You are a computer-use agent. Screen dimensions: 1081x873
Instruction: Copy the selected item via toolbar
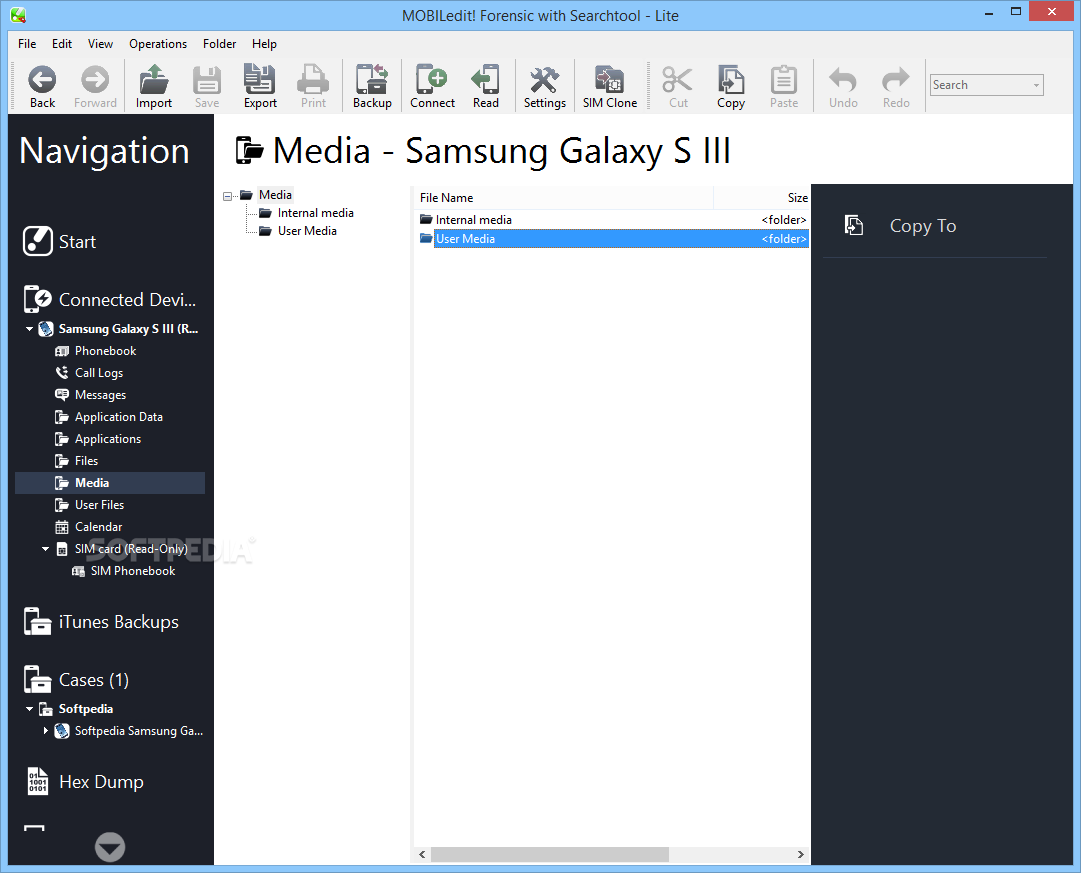731,87
